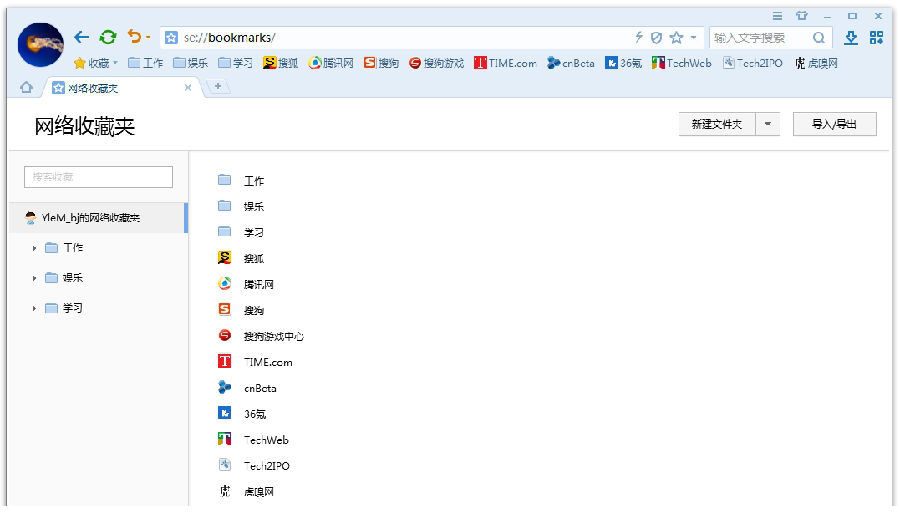Click the back arrow navigation button
Image resolution: width=900 pixels, height=526 pixels.
coord(82,37)
